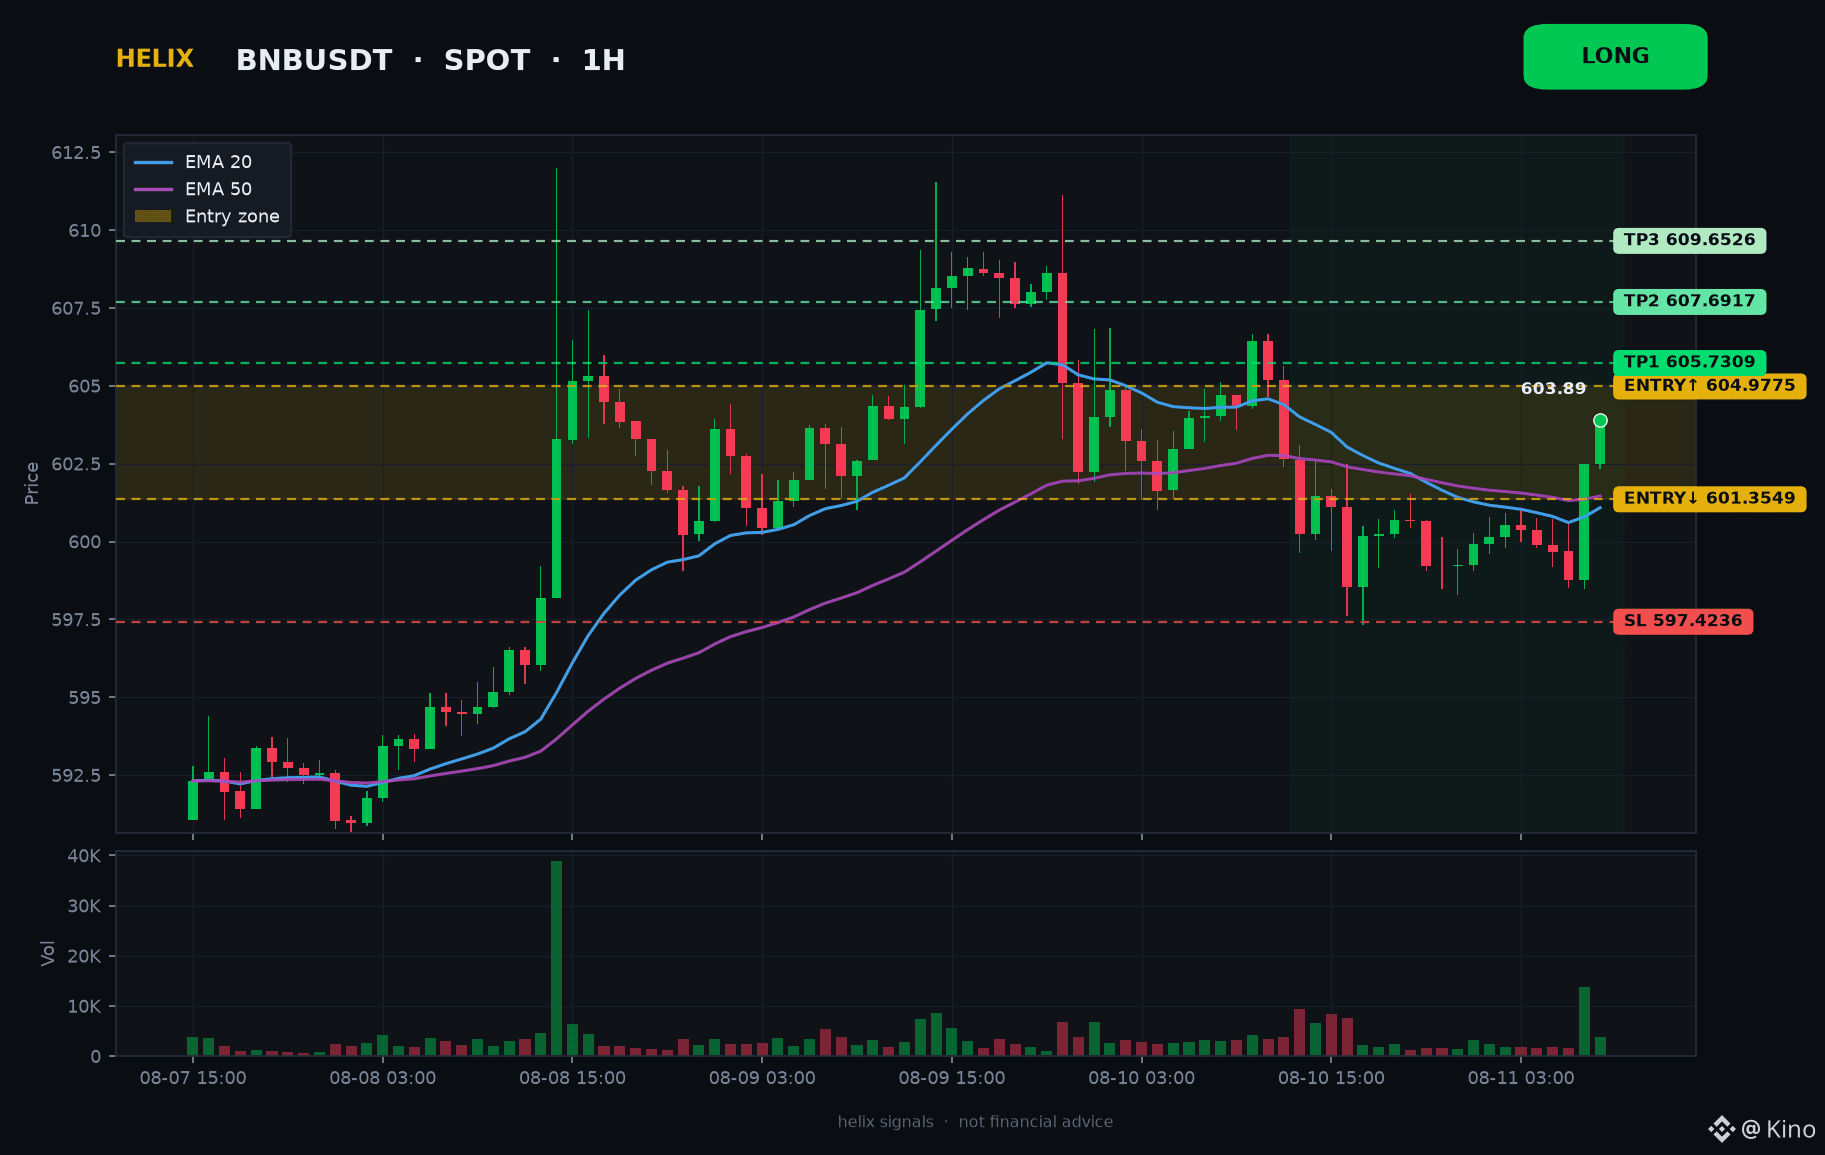The width and height of the screenshot is (1825, 1155).
Task: Select the TP3 609.6526 label
Action: click(1689, 240)
